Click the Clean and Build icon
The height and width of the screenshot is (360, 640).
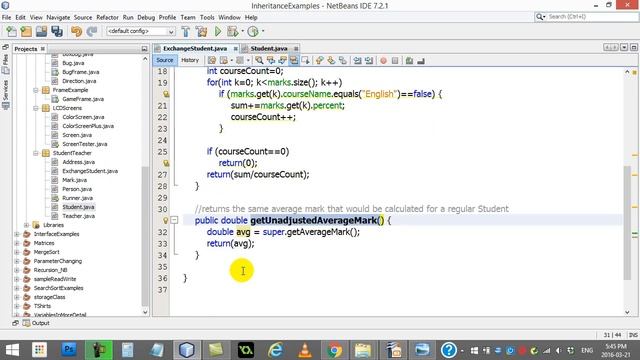pyautogui.click(x=201, y=31)
